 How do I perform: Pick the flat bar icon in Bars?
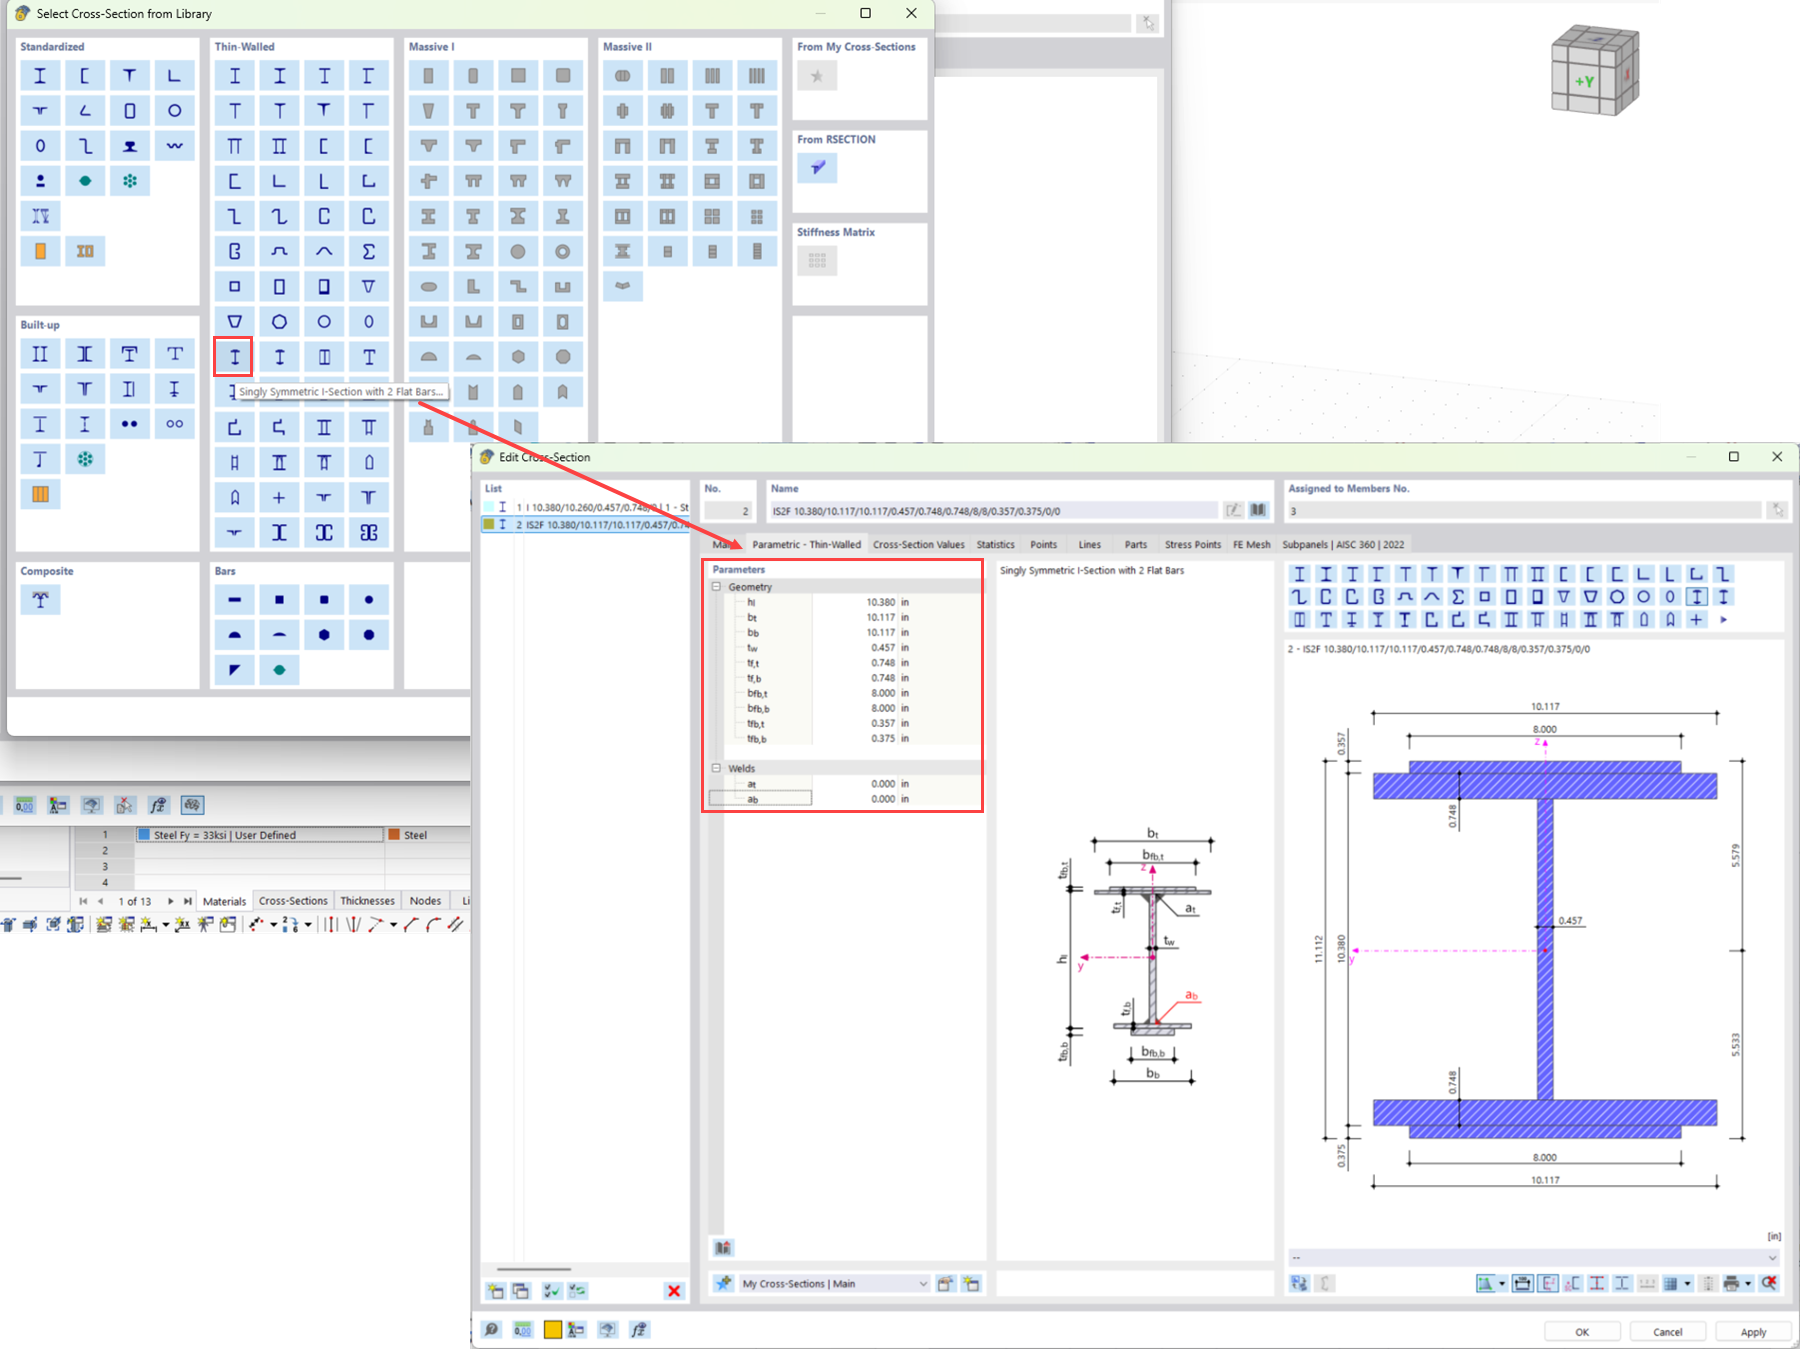click(234, 599)
